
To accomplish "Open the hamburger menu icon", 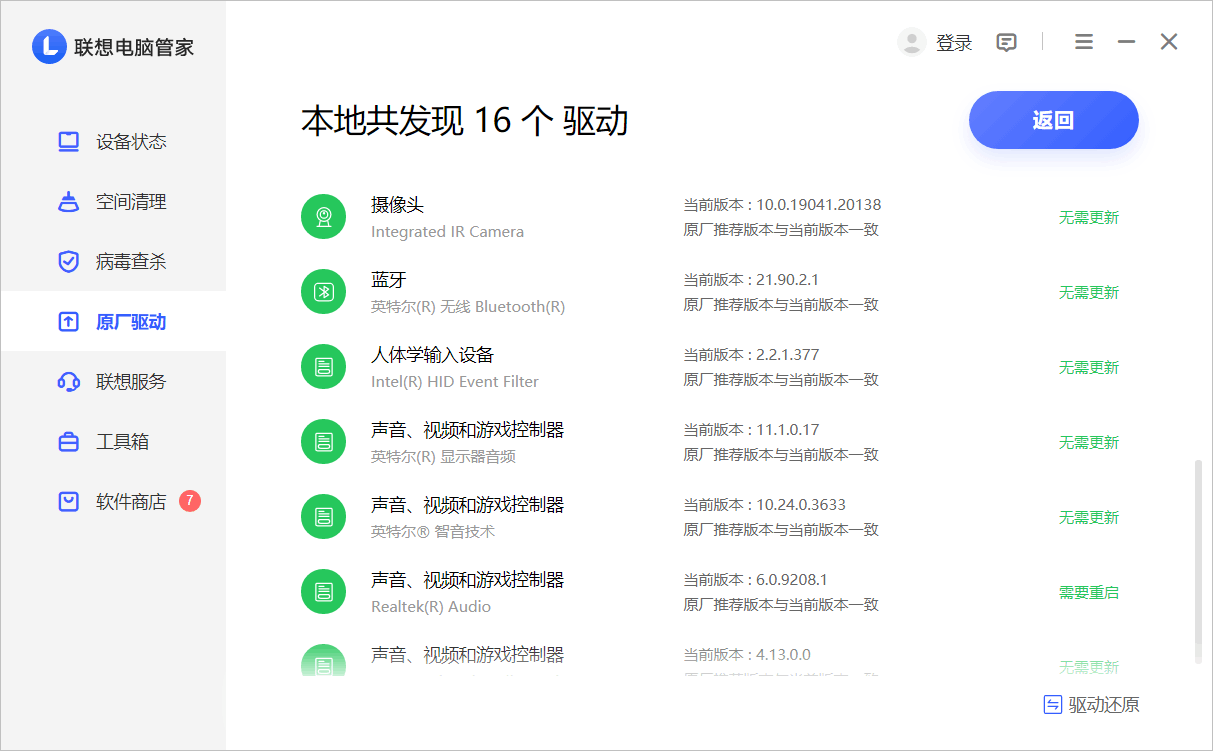I will point(1084,42).
